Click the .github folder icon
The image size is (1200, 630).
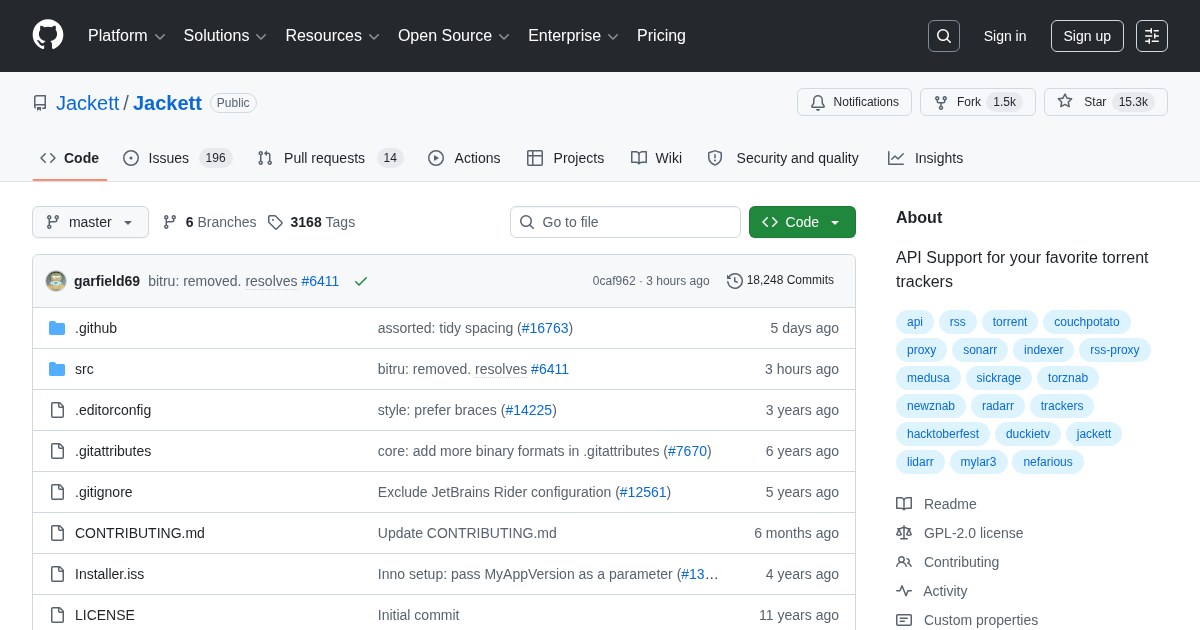coord(57,328)
